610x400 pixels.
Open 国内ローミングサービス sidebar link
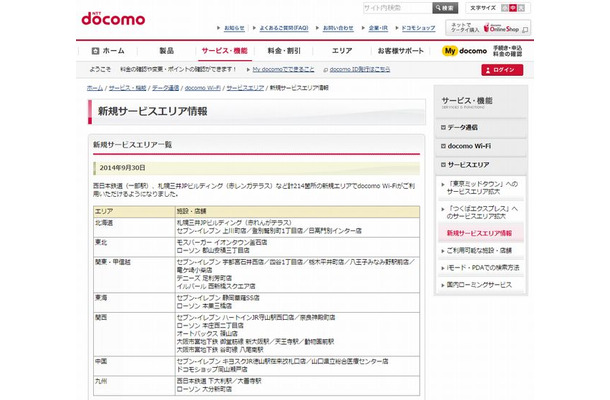pyautogui.click(x=479, y=285)
